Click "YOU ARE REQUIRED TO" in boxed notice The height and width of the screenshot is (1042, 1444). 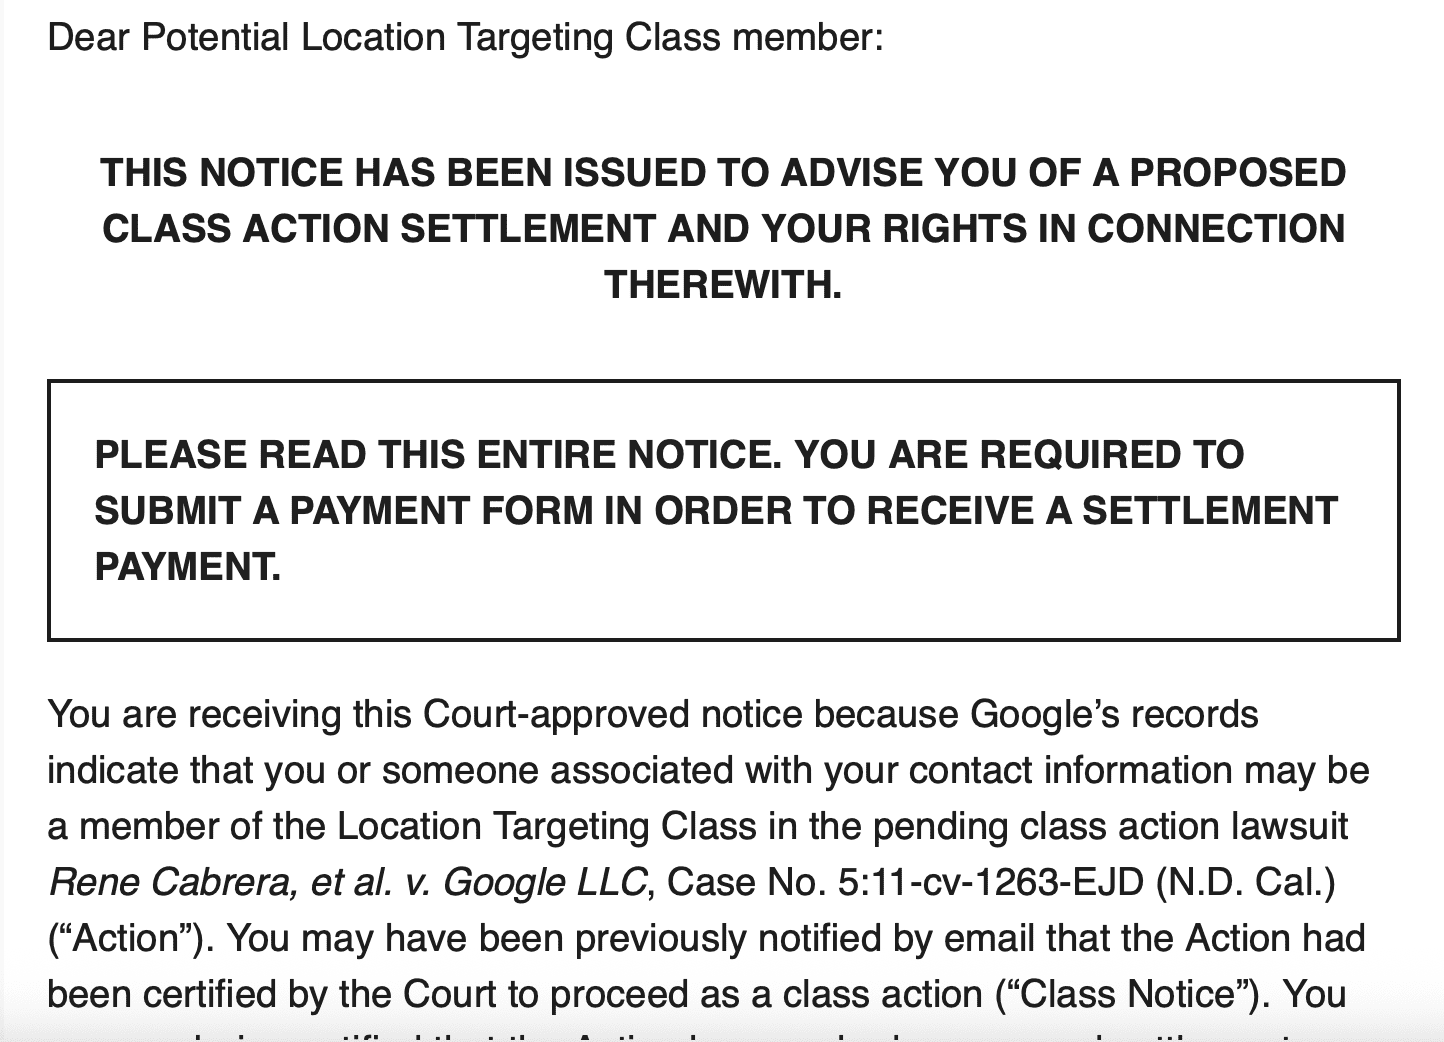point(1019,455)
